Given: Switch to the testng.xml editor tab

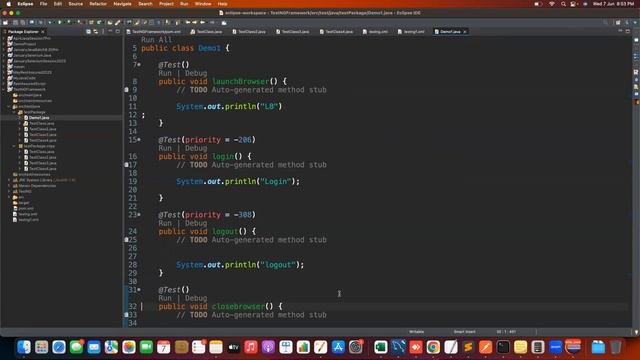Looking at the screenshot, I should pyautogui.click(x=375, y=31).
